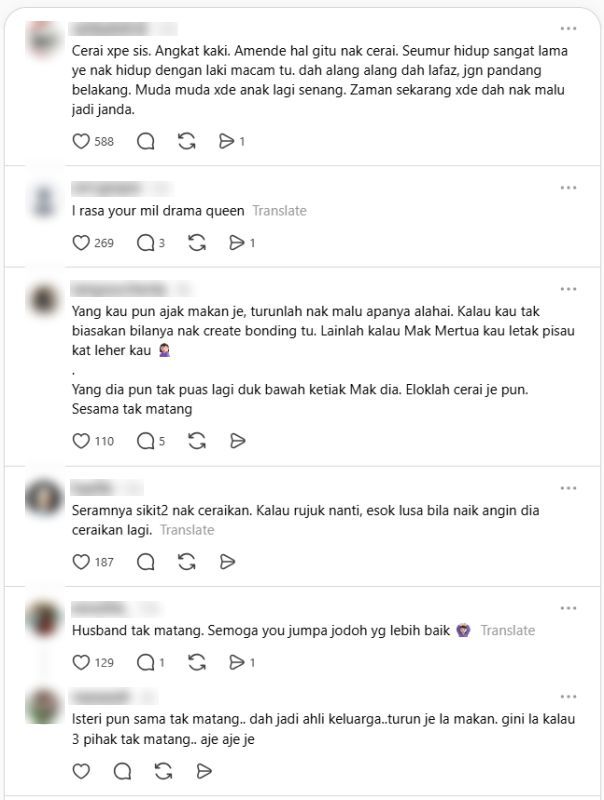
Task: Like the 'Isteri pun sama' comment
Action: coord(81,771)
